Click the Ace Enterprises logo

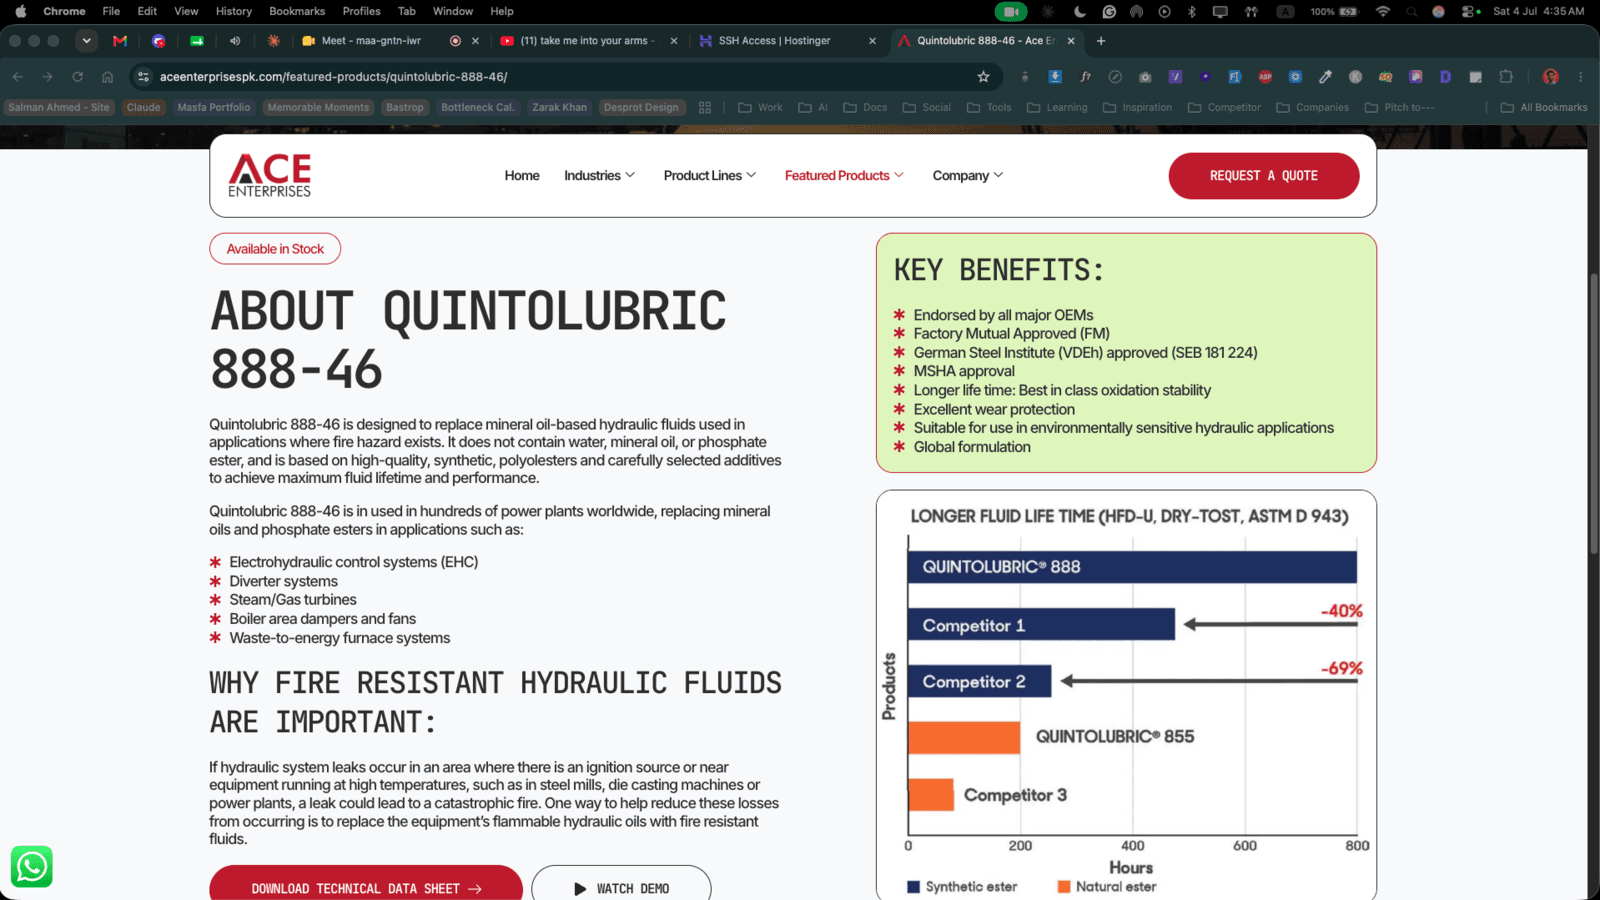270,175
